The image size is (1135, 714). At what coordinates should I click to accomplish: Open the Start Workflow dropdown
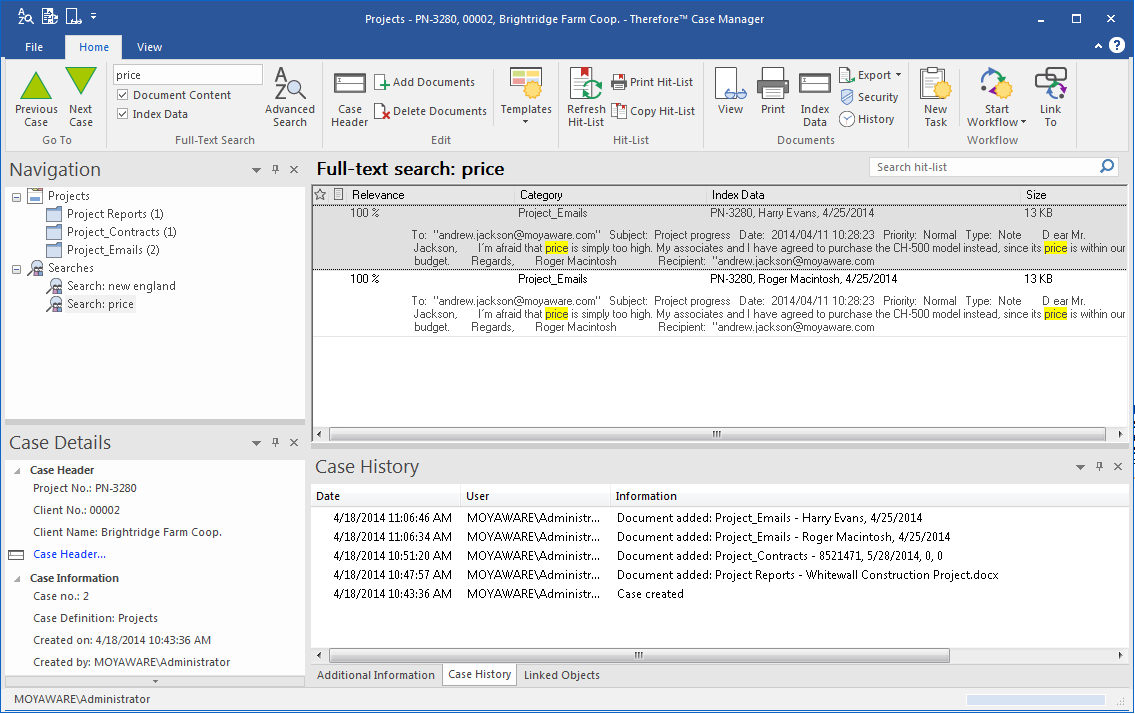(x=994, y=95)
